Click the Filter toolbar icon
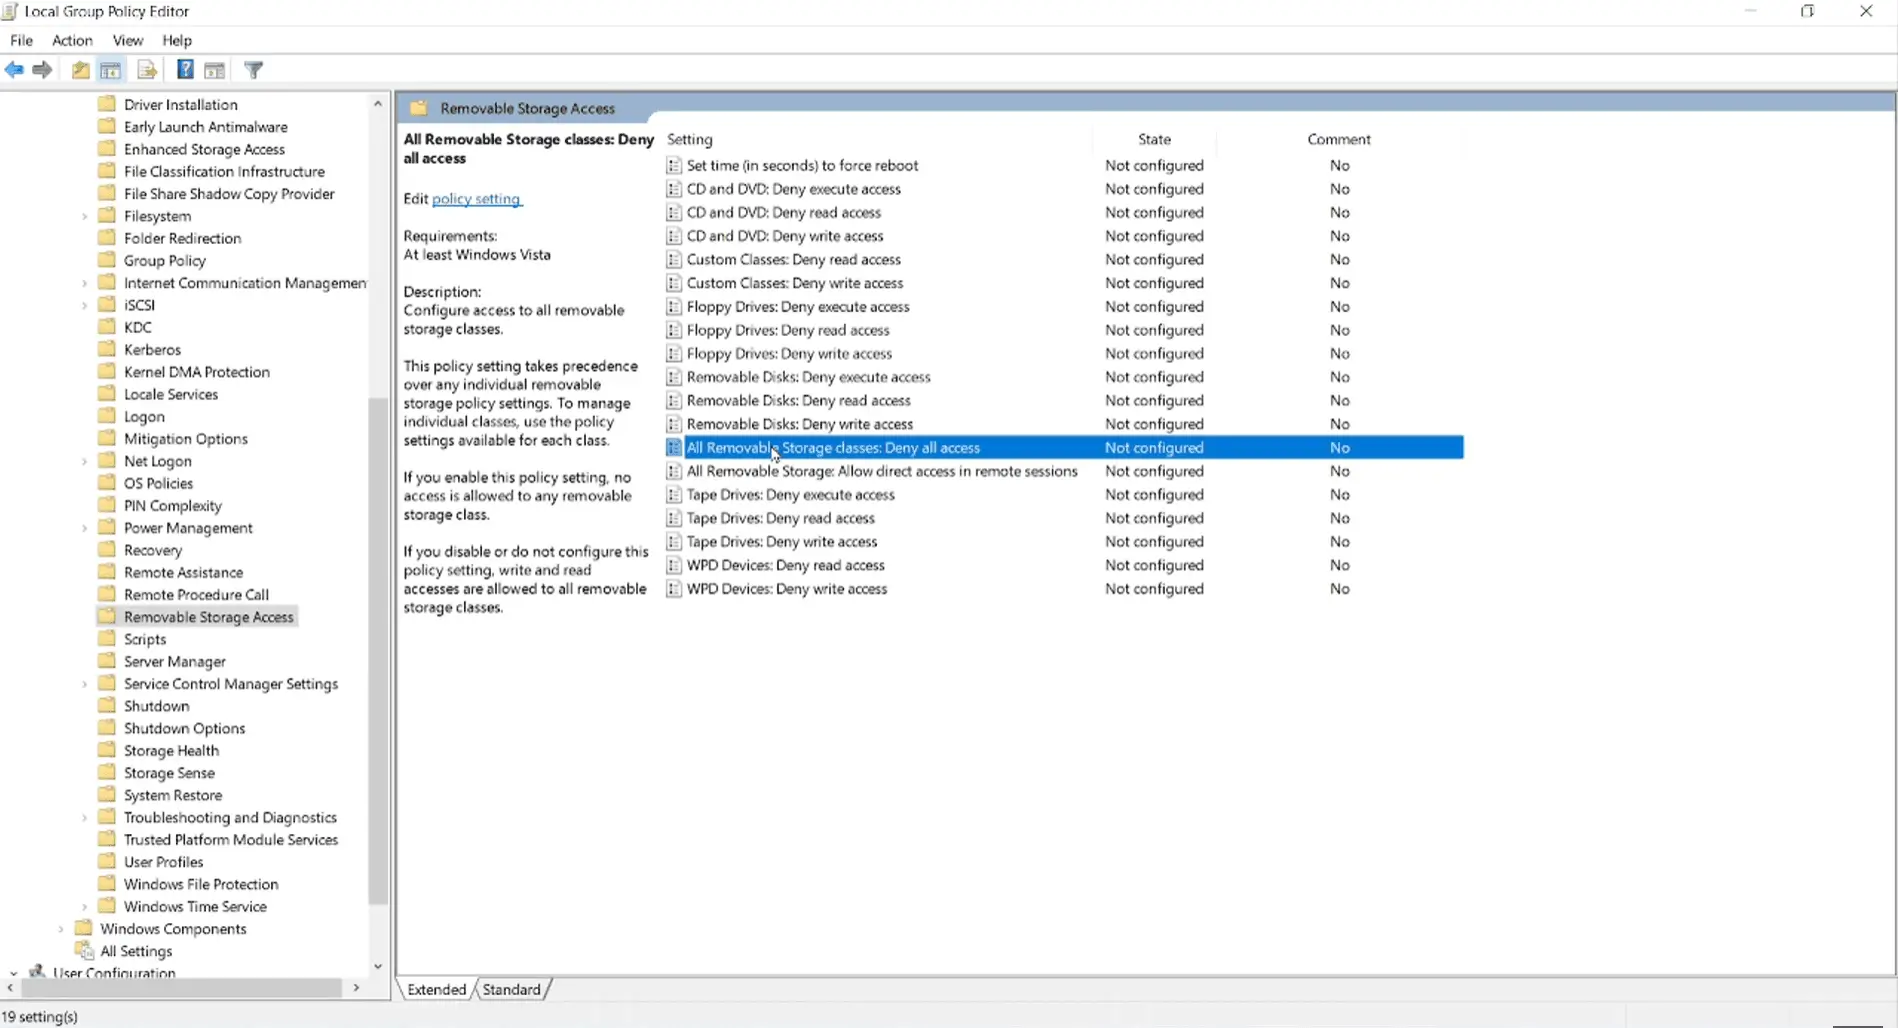The image size is (1898, 1028). (x=253, y=69)
